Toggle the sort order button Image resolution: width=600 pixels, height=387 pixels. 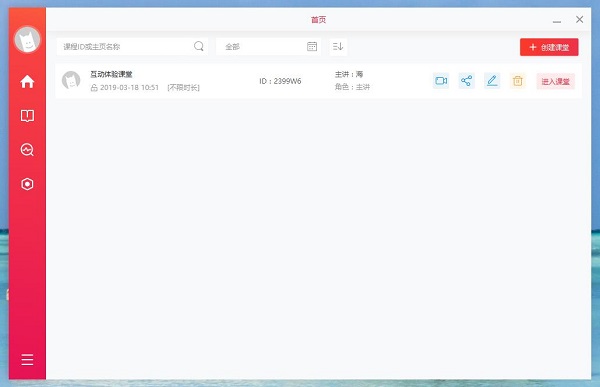coord(338,46)
